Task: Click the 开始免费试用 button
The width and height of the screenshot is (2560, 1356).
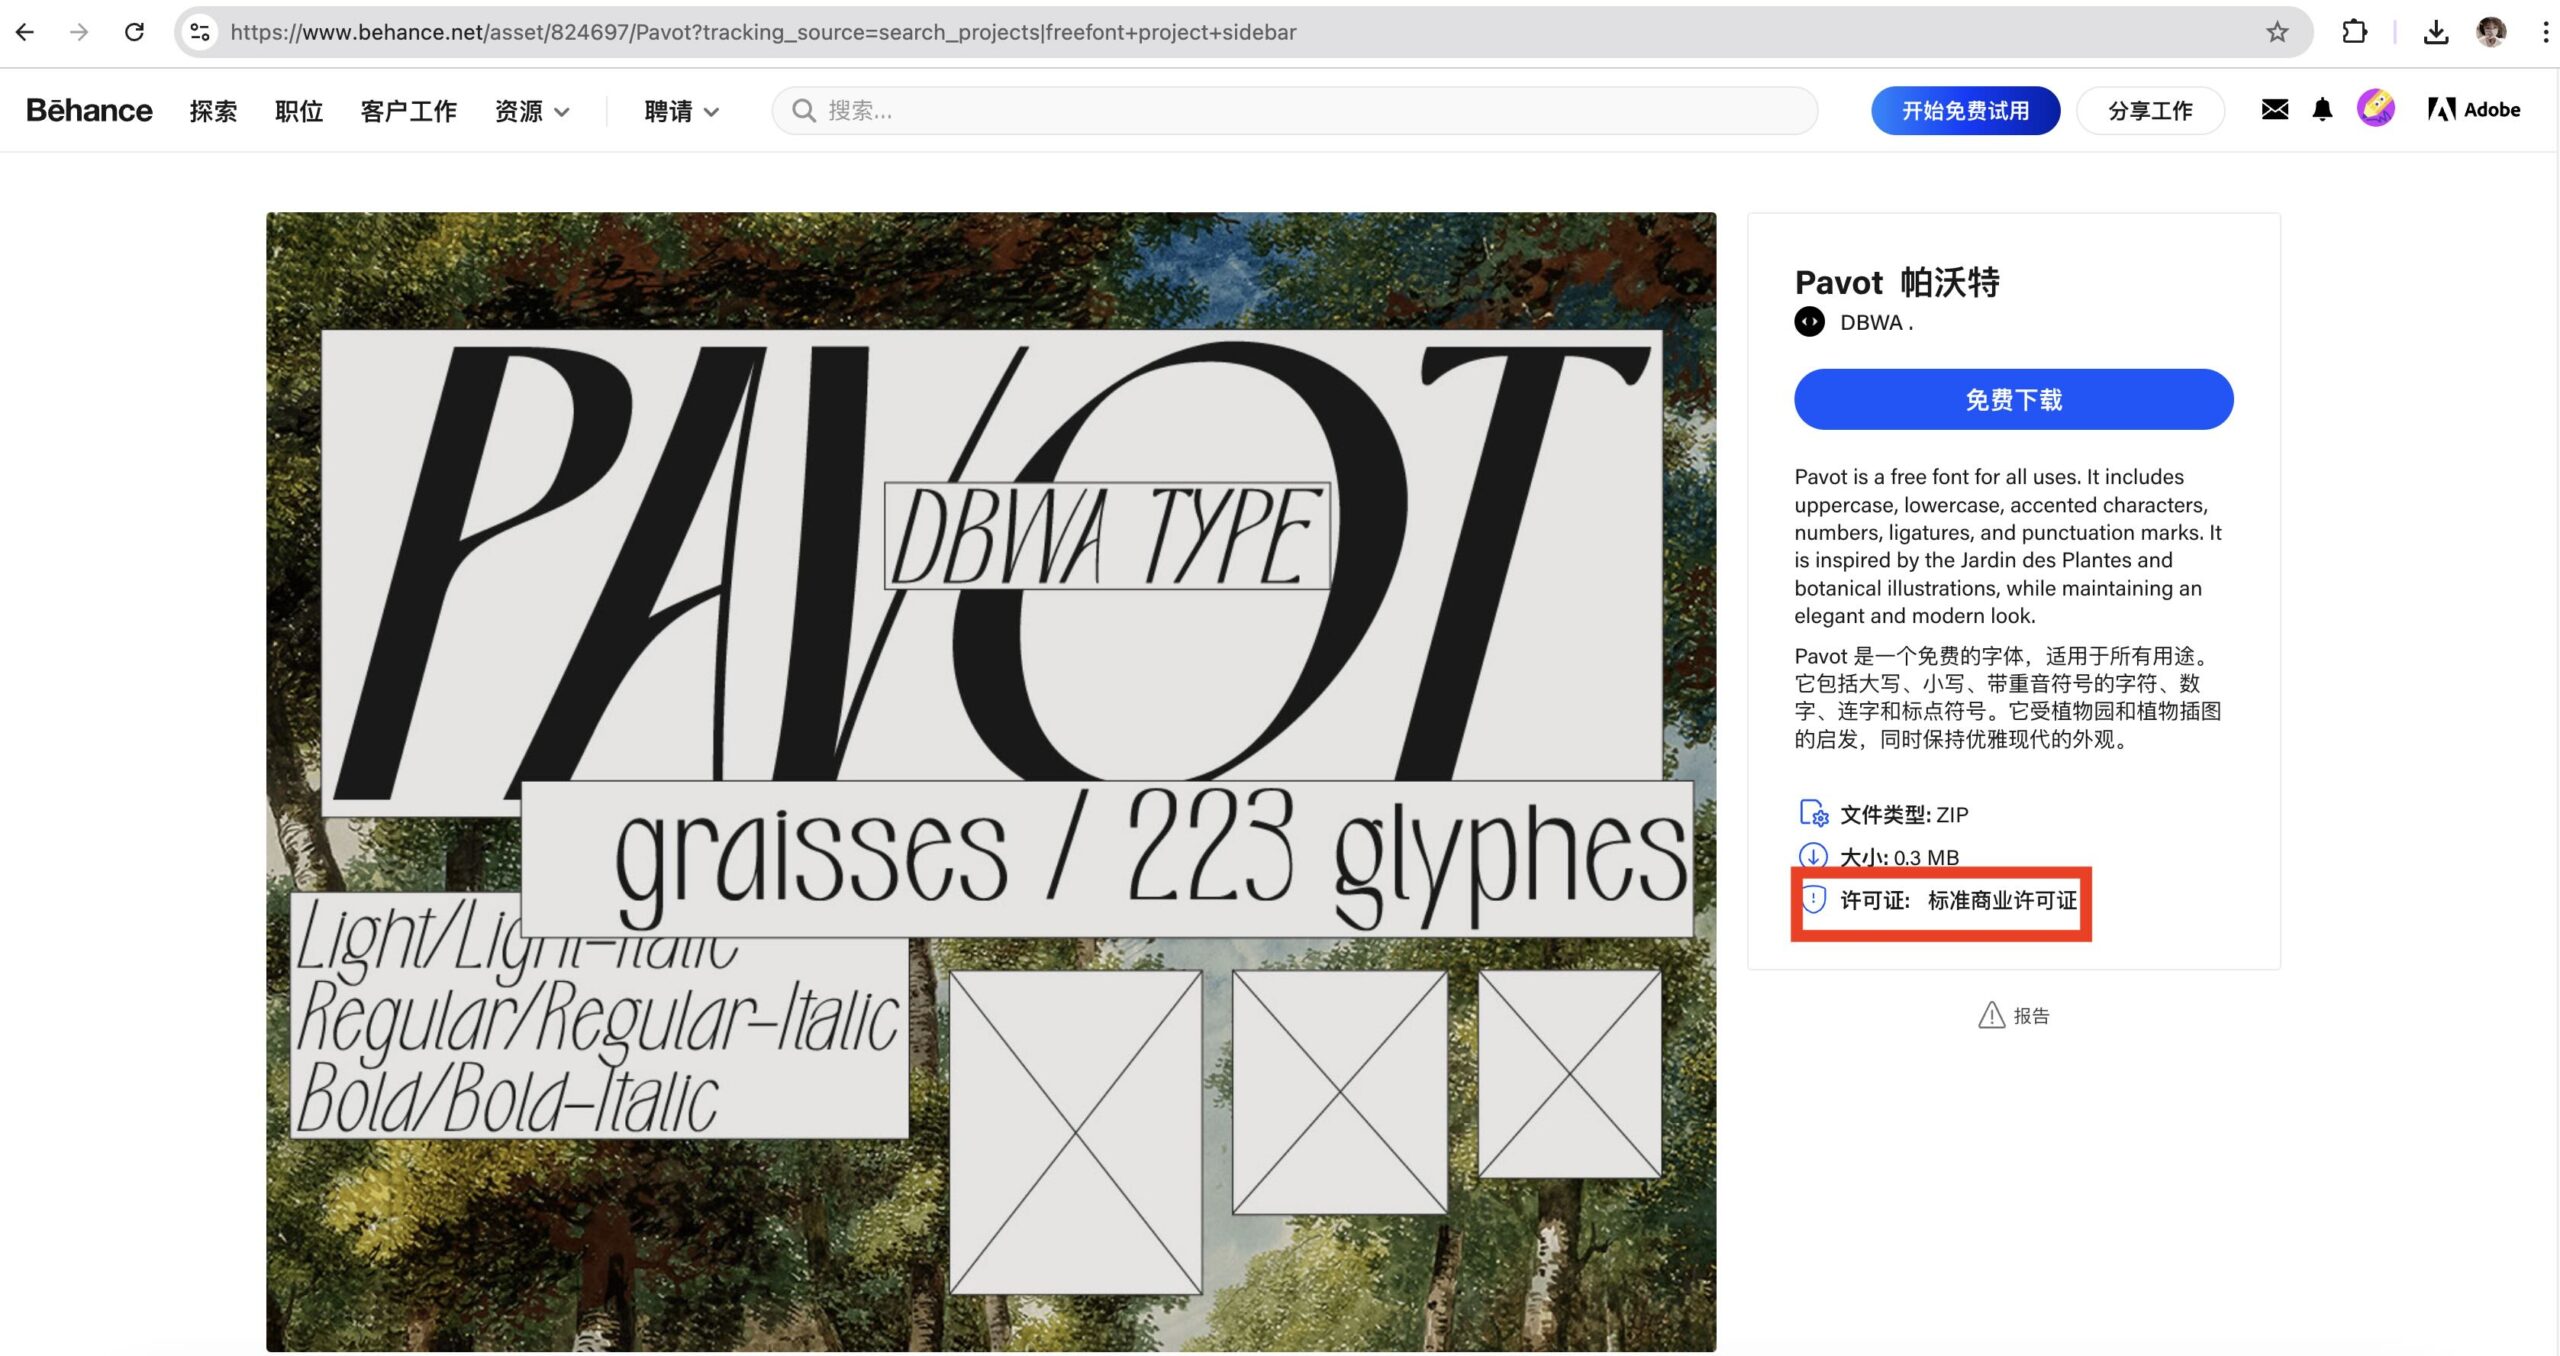Action: pyautogui.click(x=1965, y=110)
